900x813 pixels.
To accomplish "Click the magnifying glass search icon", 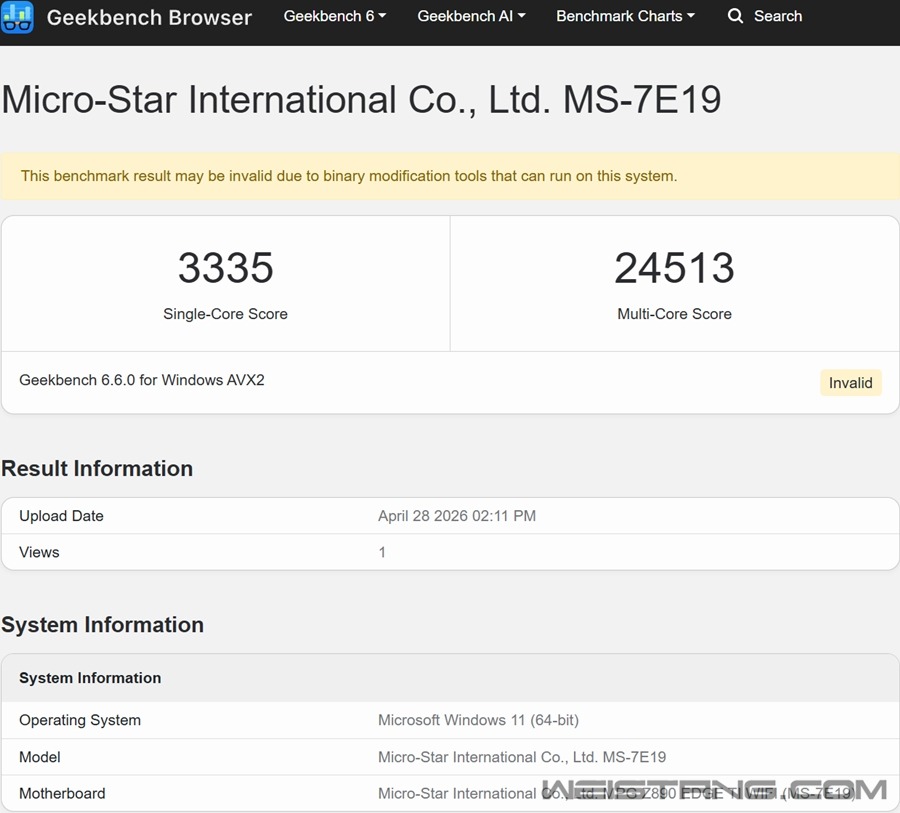I will [x=735, y=16].
